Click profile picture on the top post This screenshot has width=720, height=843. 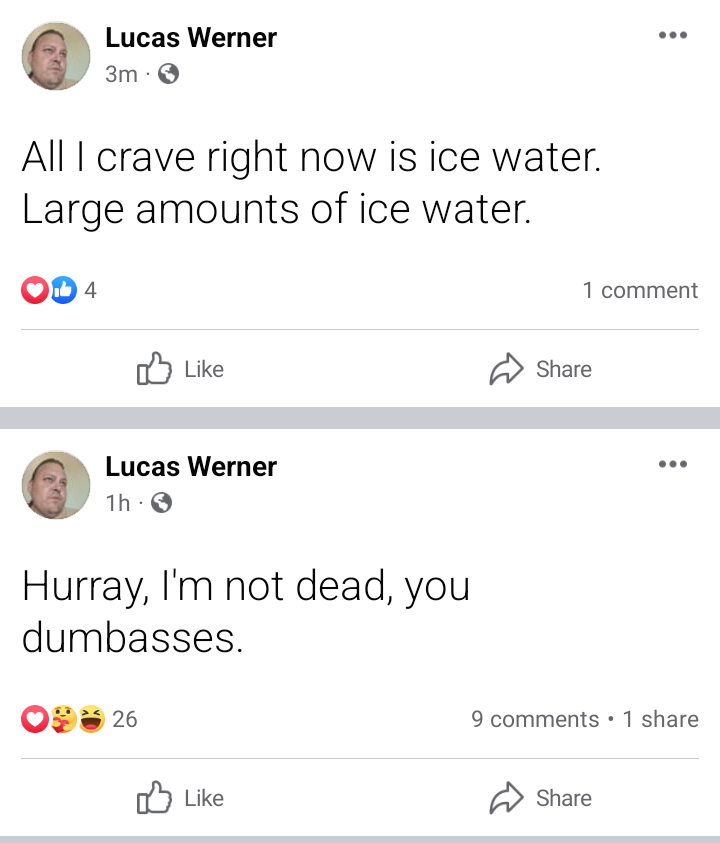point(56,56)
